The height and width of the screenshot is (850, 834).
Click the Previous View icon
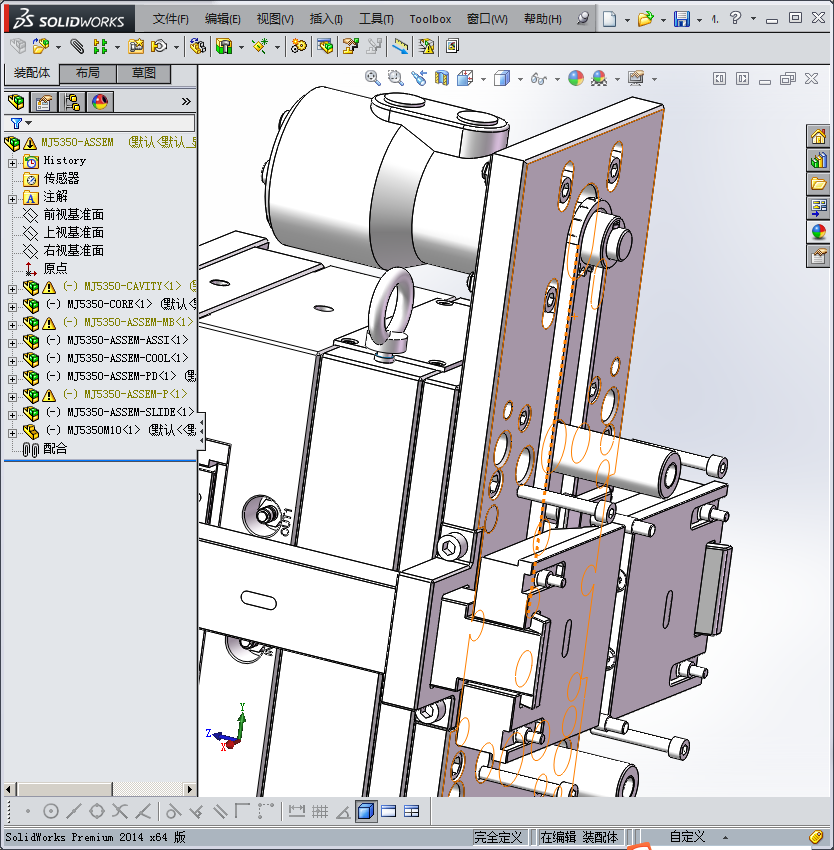[419, 79]
